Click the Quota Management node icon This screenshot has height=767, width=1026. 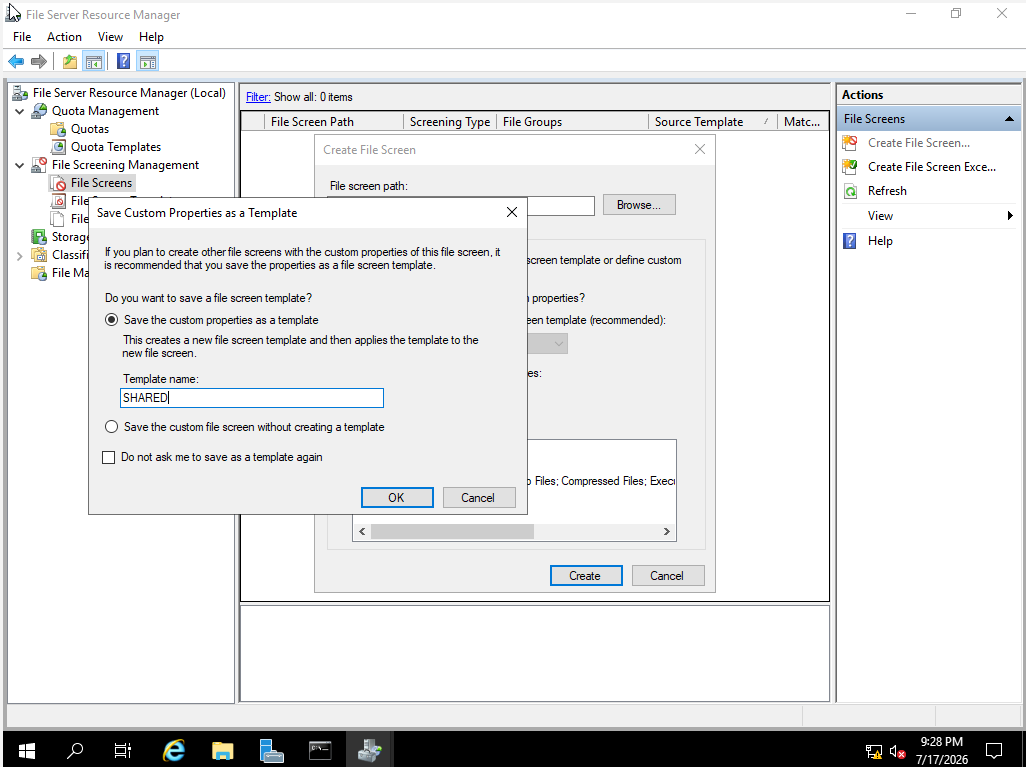pos(39,111)
